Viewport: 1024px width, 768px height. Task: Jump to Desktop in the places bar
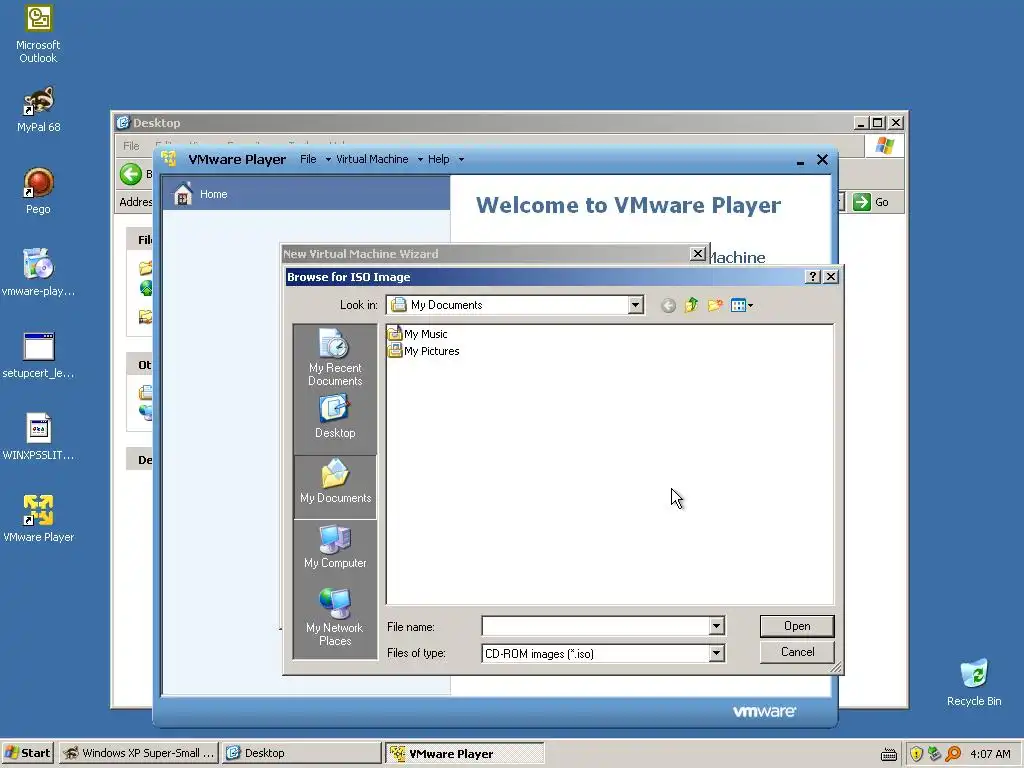[x=335, y=416]
